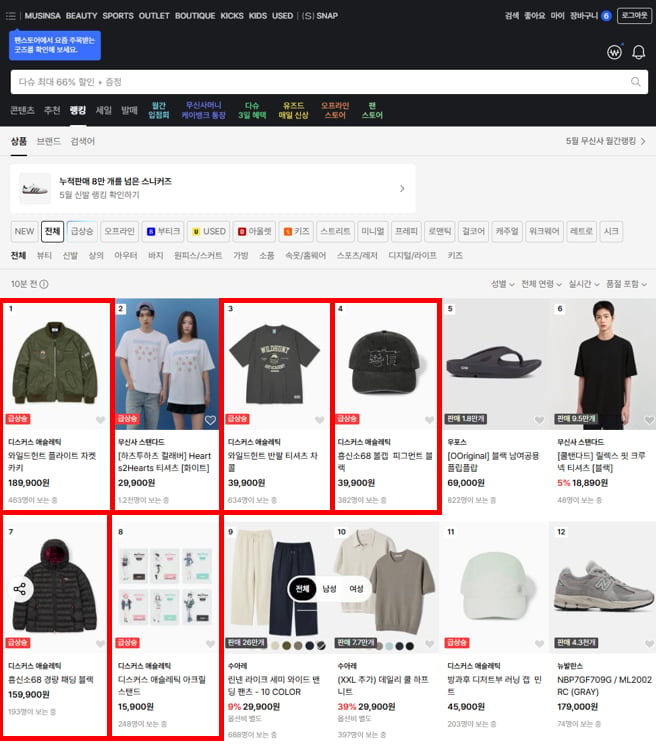The height and width of the screenshot is (751, 656).
Task: Like the 아크릴 스탠드 heart
Action: 210,644
